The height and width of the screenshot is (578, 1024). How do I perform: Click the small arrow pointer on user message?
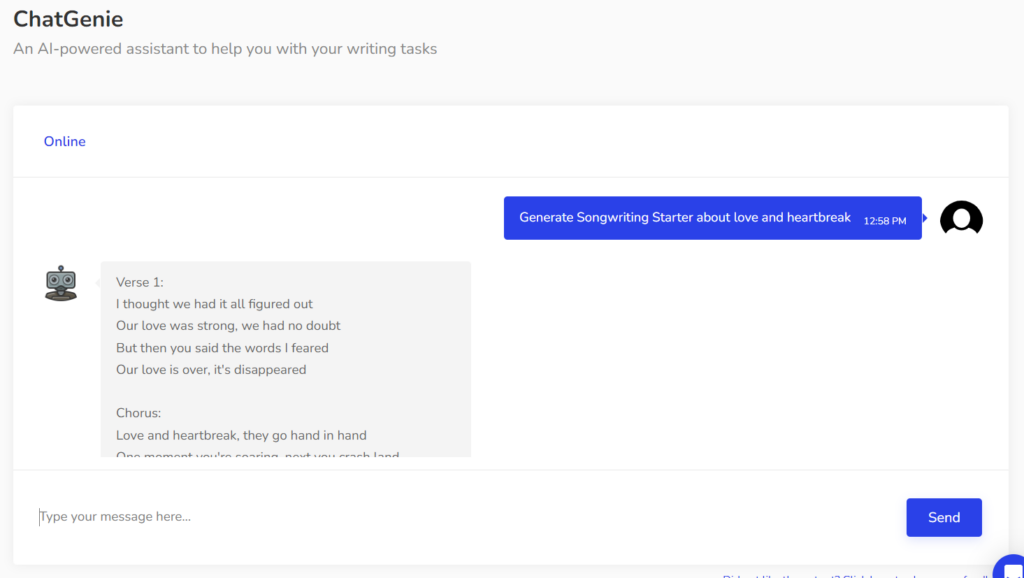925,218
